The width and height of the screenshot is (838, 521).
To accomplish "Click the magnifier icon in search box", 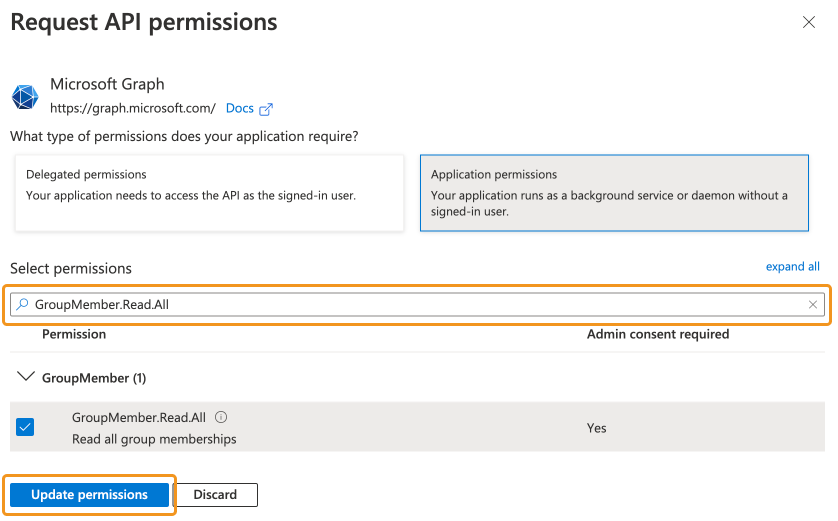I will (22, 305).
